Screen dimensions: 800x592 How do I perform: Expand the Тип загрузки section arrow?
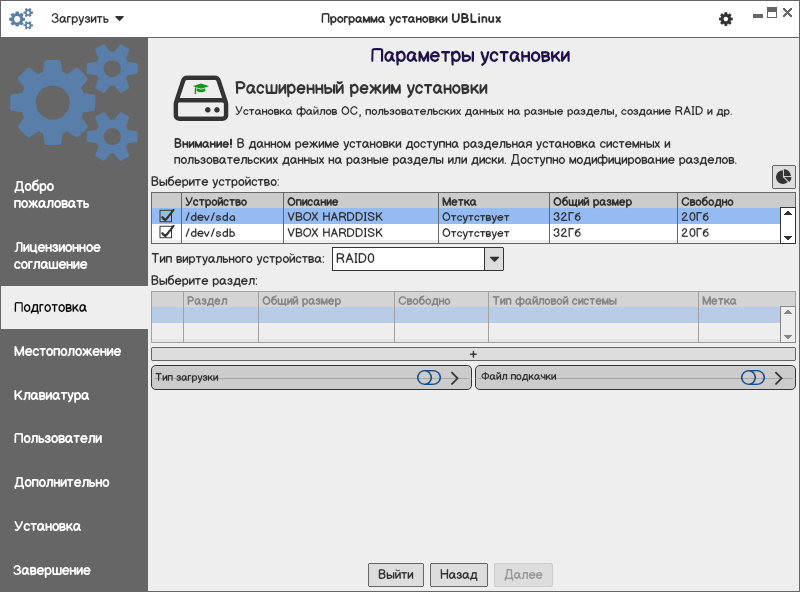[x=455, y=378]
